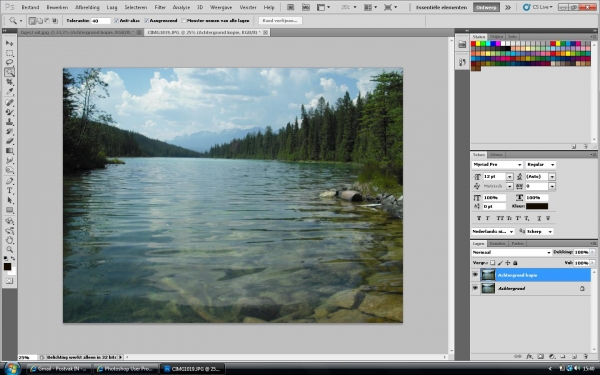600x375 pixels.
Task: Switch to the Alinea tab
Action: 496,155
